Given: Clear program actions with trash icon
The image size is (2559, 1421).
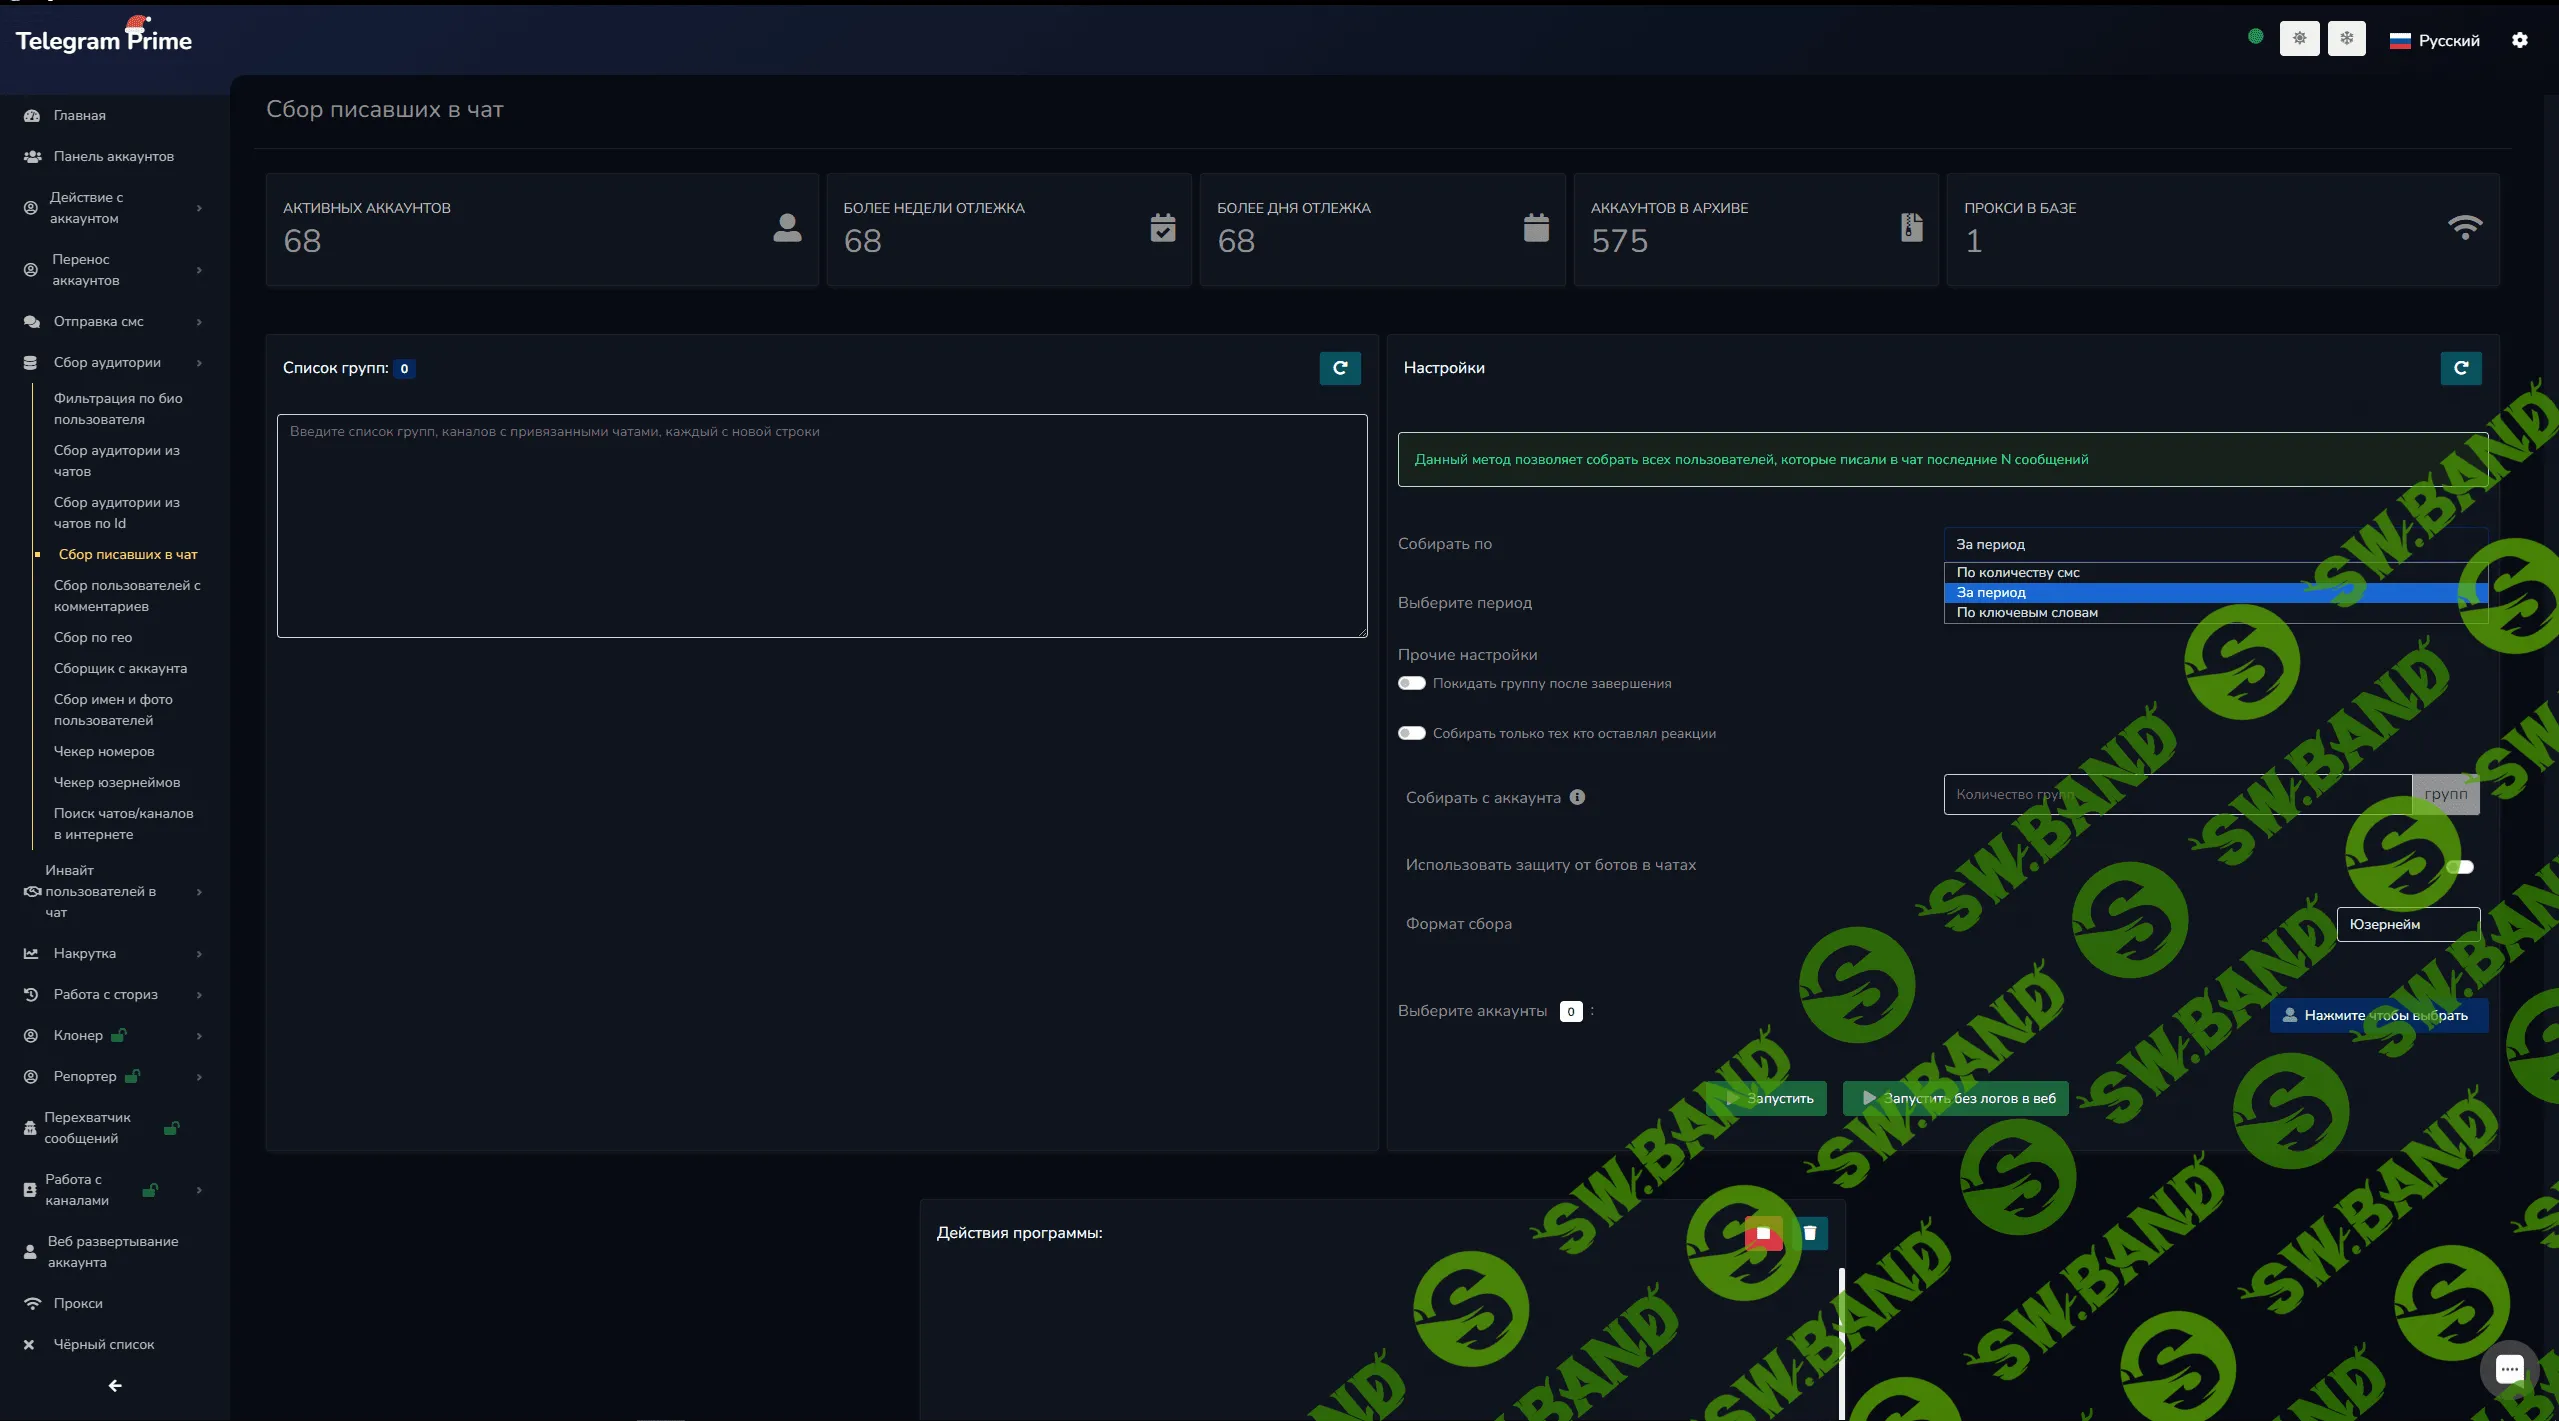Looking at the screenshot, I should coord(1809,1233).
